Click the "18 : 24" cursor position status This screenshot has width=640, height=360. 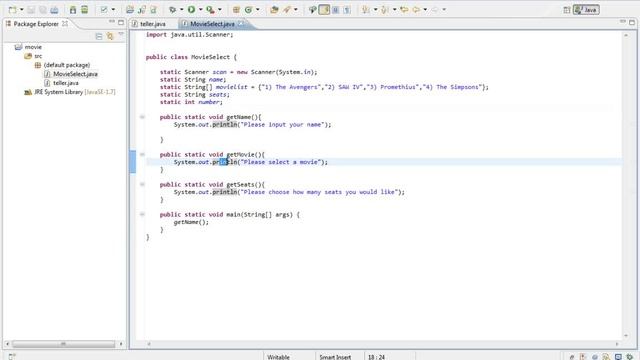[x=376, y=357]
